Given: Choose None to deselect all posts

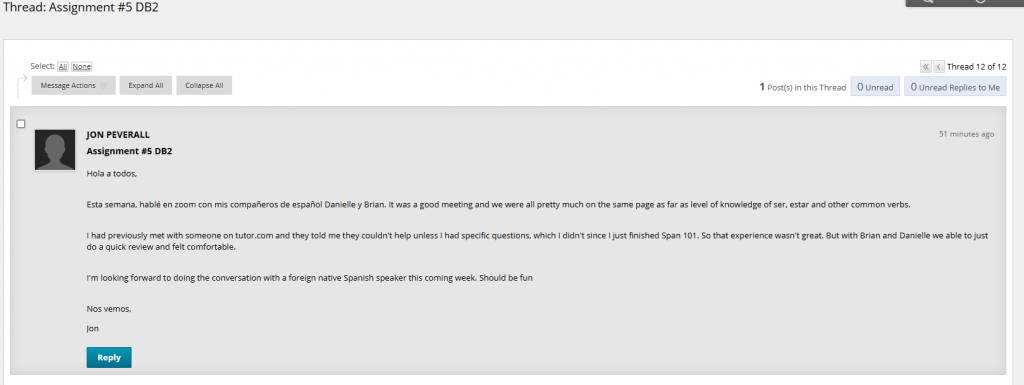Looking at the screenshot, I should 82,67.
